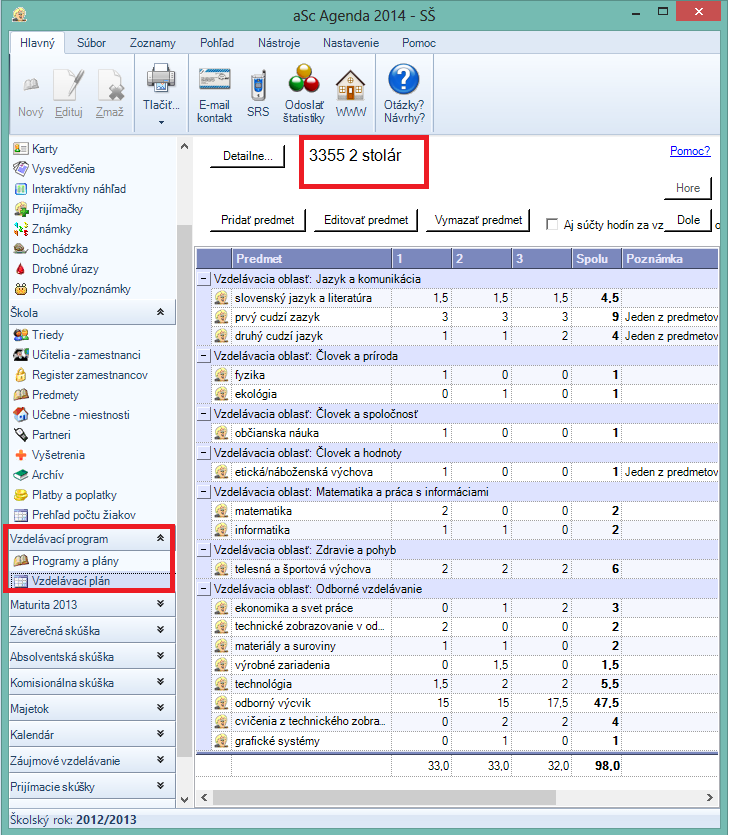Viewport: 729px width, 835px height.
Task: Click horizontal scrollbar right arrow
Action: tap(709, 797)
